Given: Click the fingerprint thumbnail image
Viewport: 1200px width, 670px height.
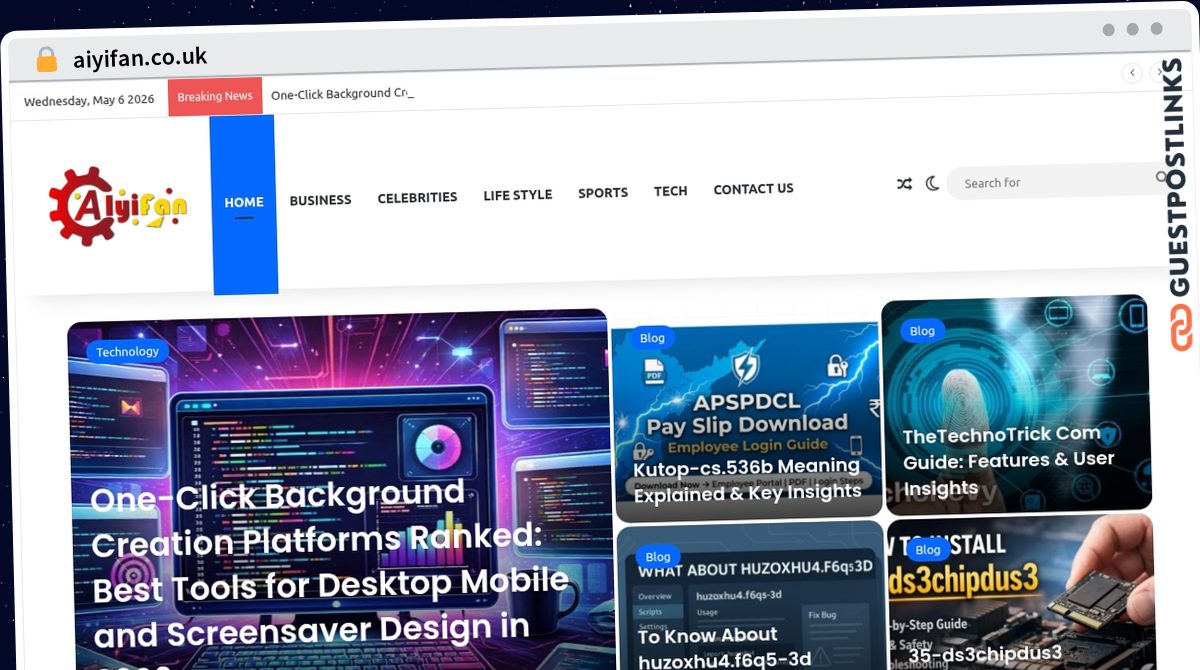Looking at the screenshot, I should pyautogui.click(x=1016, y=405).
